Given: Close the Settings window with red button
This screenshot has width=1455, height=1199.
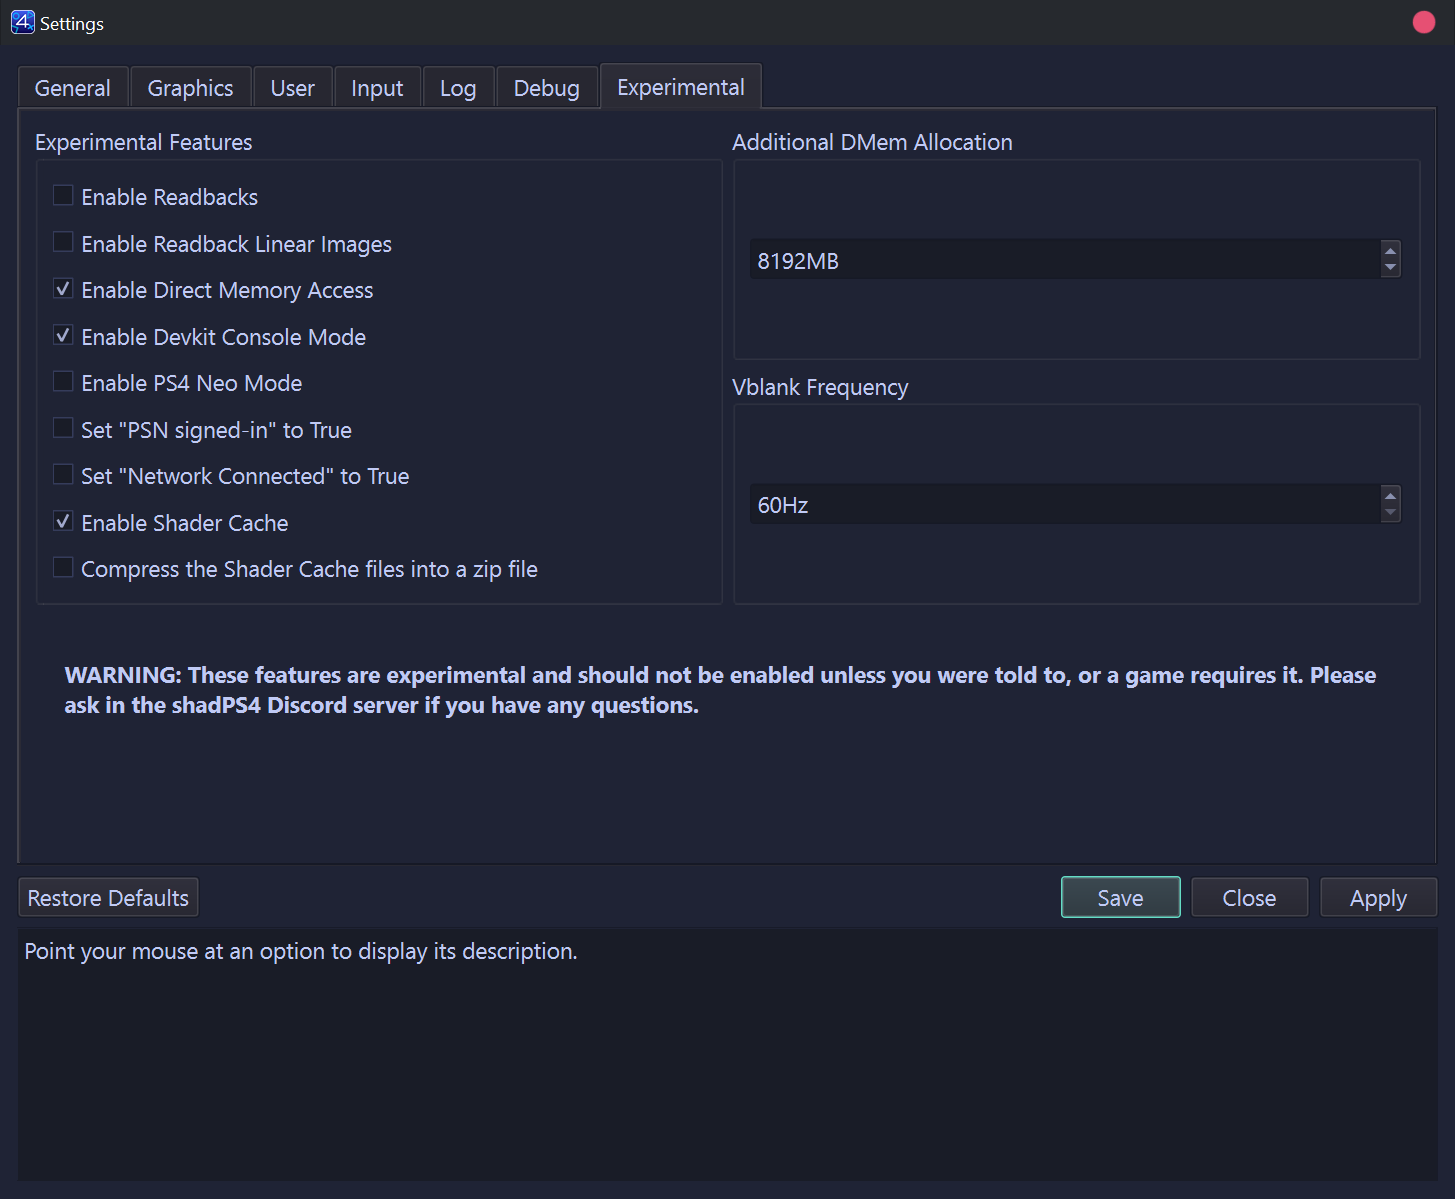Looking at the screenshot, I should tap(1424, 22).
